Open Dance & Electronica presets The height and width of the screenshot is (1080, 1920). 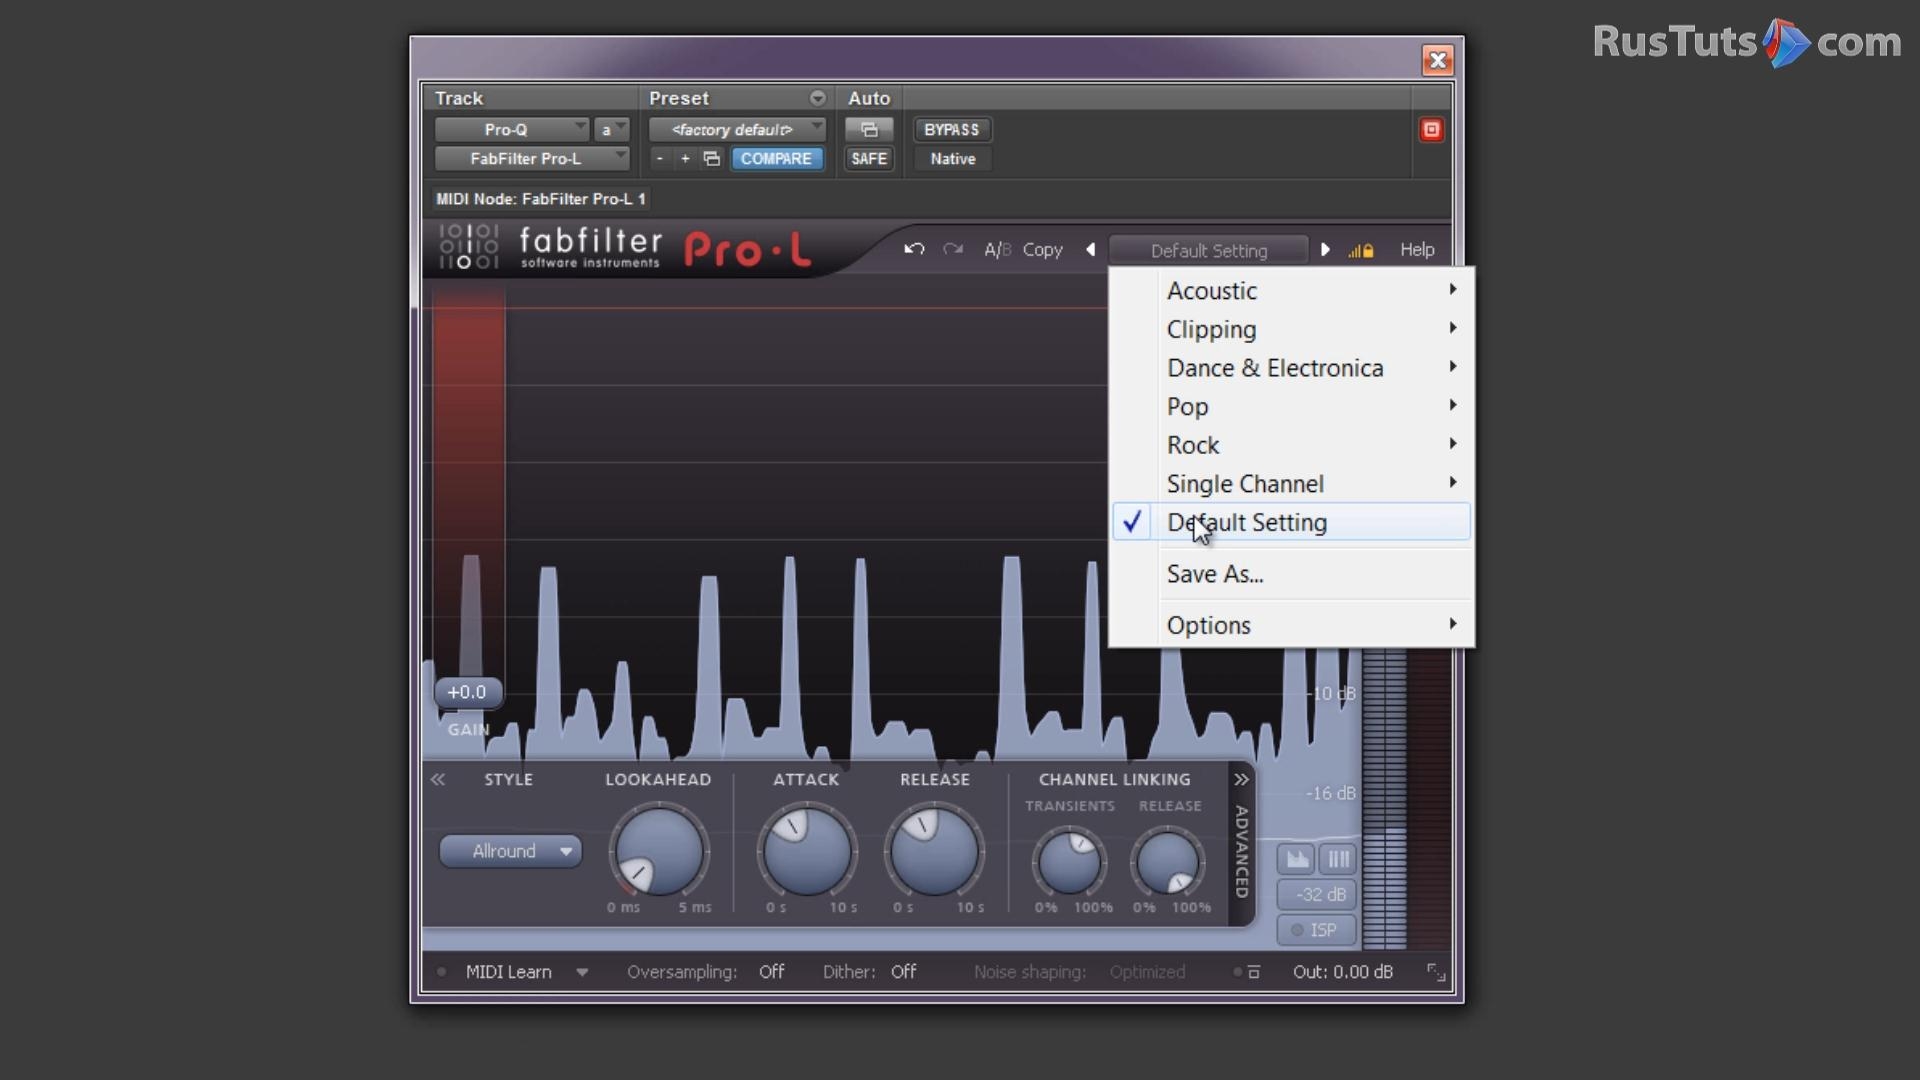tap(1292, 368)
